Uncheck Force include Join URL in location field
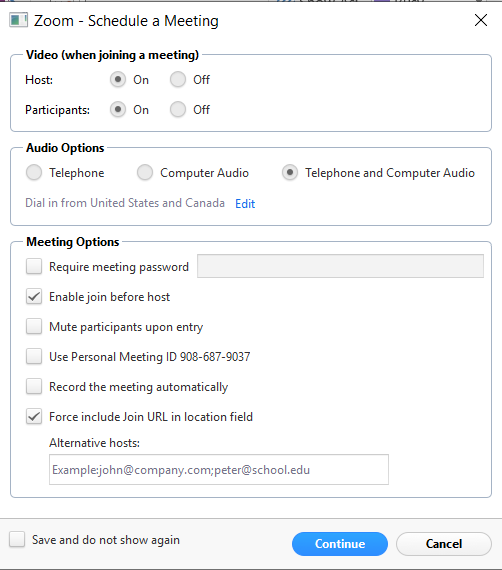The height and width of the screenshot is (570, 502). (x=34, y=416)
